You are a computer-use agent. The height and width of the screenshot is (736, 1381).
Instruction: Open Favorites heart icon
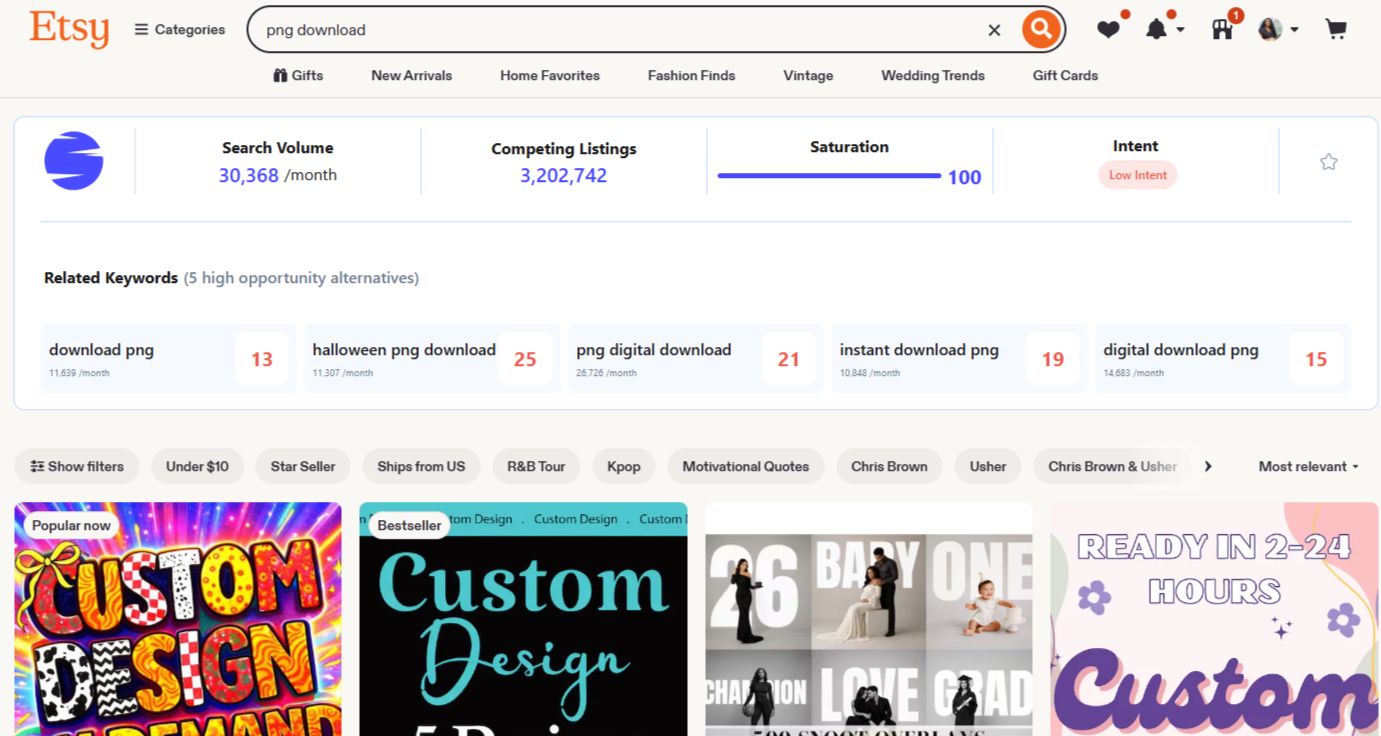point(1108,30)
